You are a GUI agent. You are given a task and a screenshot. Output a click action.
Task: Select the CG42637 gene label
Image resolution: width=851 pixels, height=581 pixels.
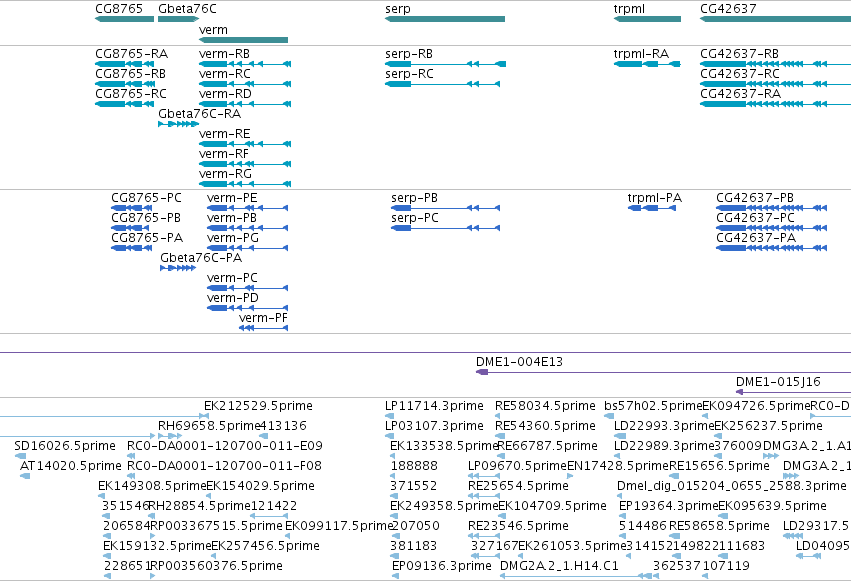click(728, 9)
